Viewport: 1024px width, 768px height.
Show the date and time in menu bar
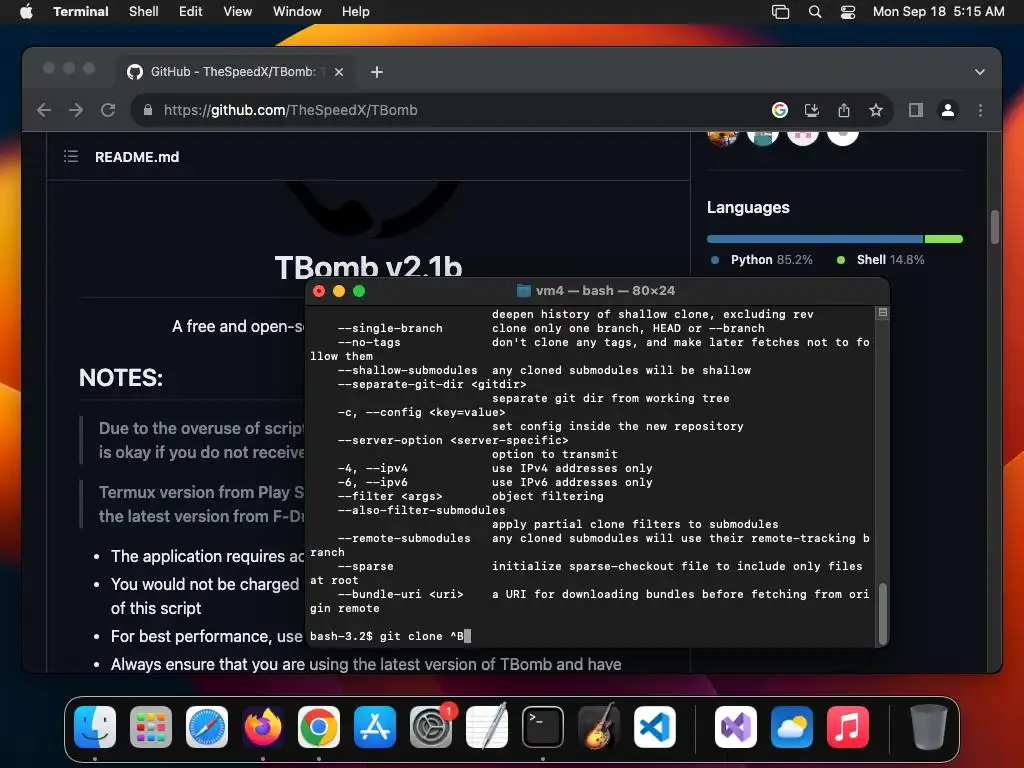(x=938, y=11)
